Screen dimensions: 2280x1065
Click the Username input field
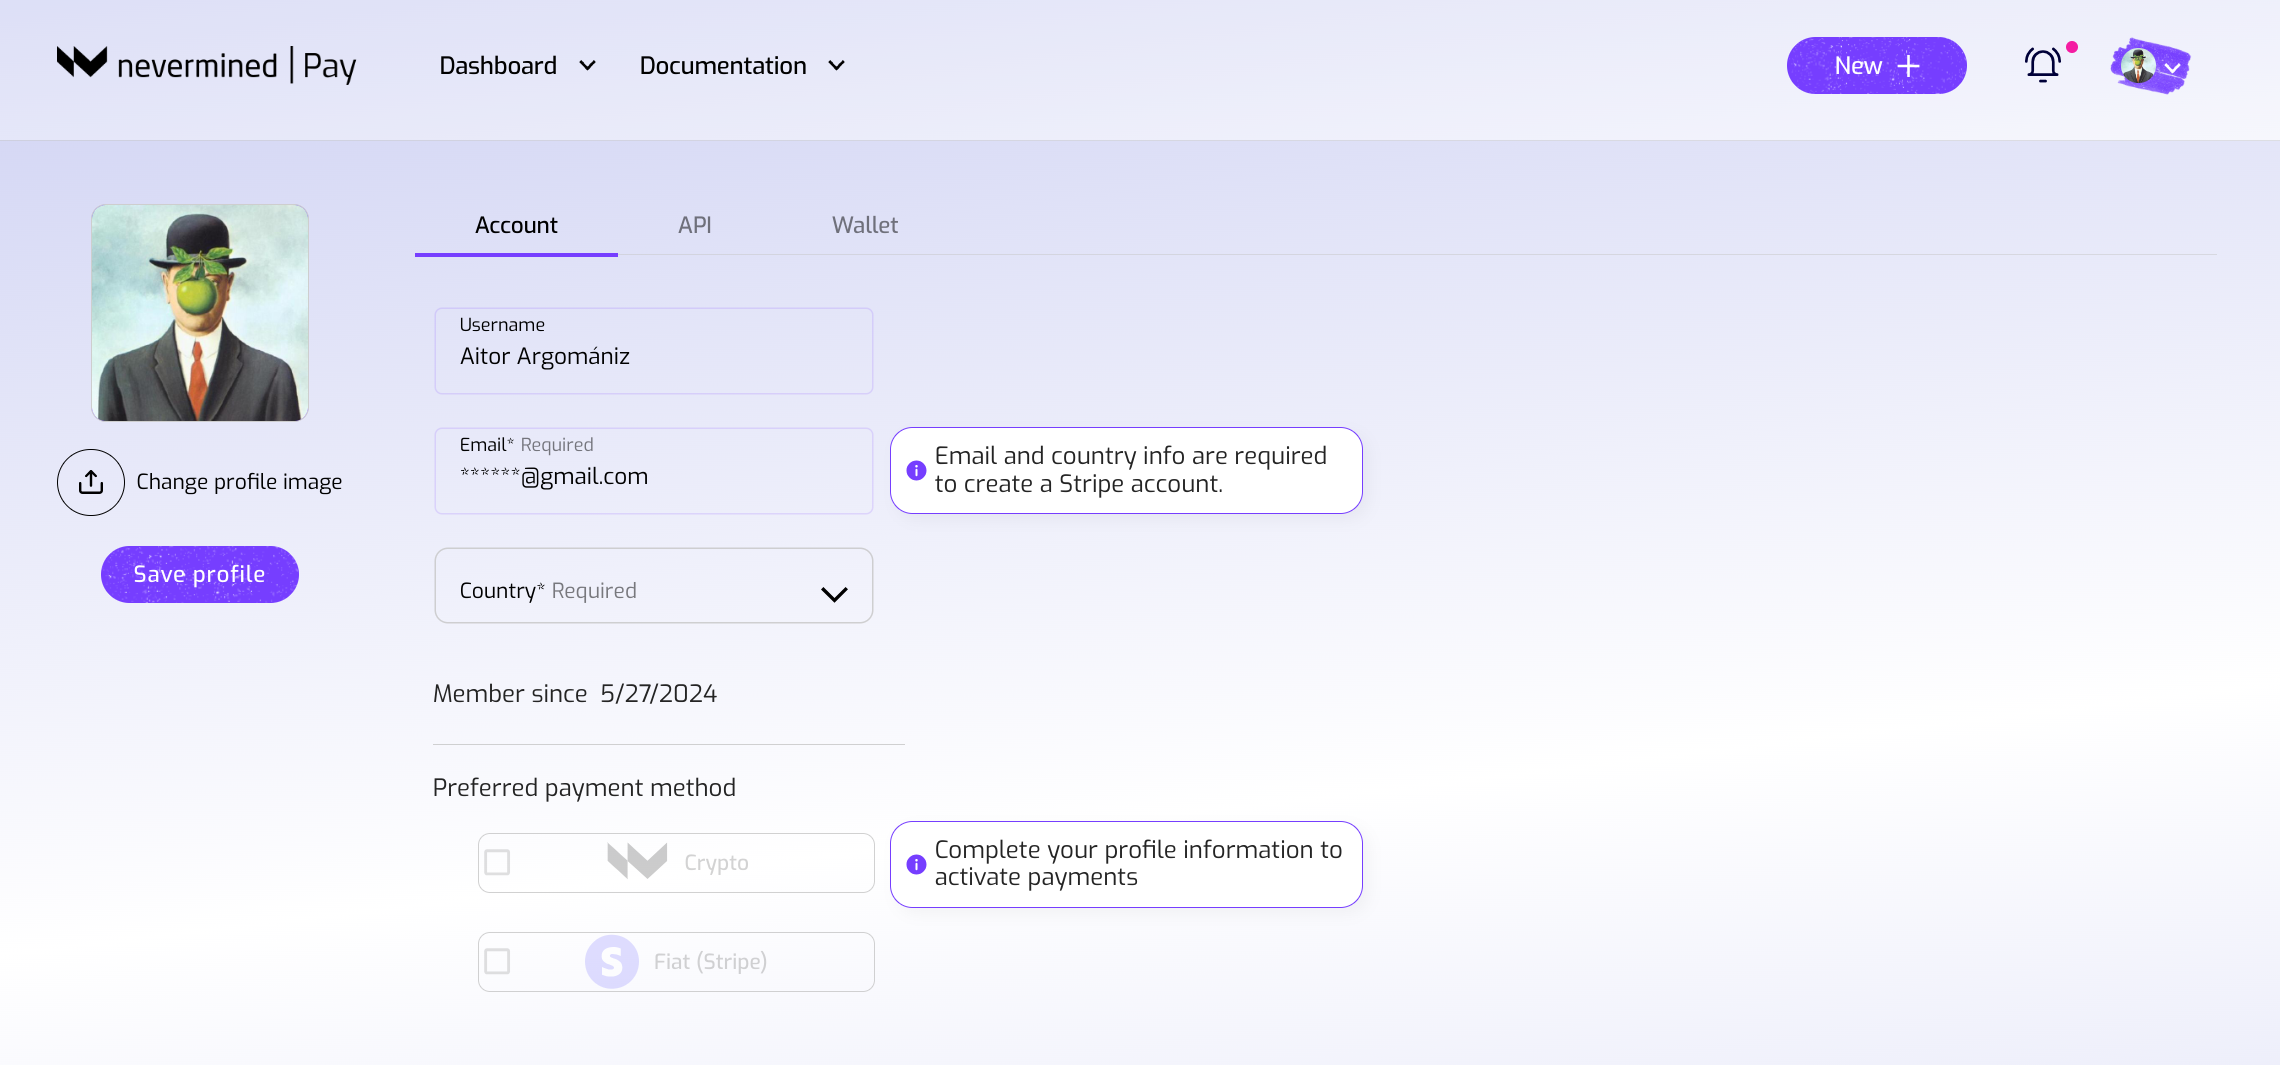click(654, 357)
